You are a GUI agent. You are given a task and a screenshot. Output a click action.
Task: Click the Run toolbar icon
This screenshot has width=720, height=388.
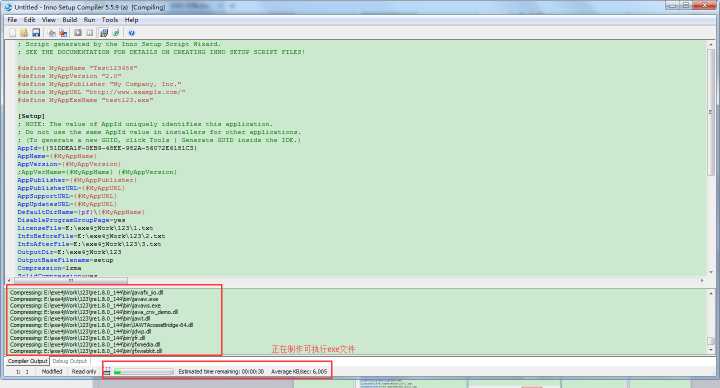click(78, 33)
